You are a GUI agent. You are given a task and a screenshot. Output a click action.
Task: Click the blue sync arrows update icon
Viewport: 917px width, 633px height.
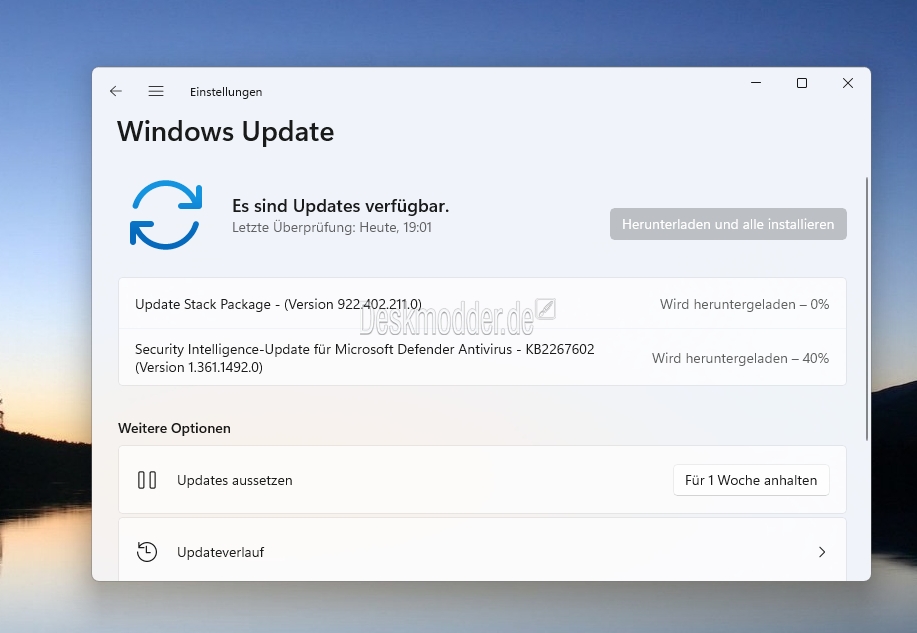166,215
